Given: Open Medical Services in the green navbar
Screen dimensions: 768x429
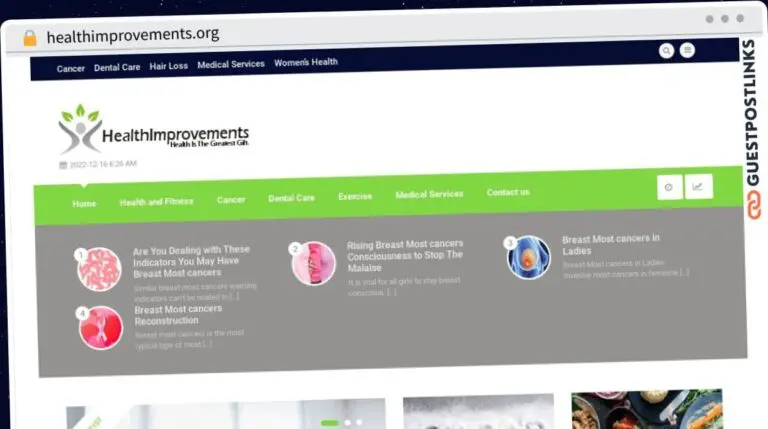Looking at the screenshot, I should [x=429, y=194].
